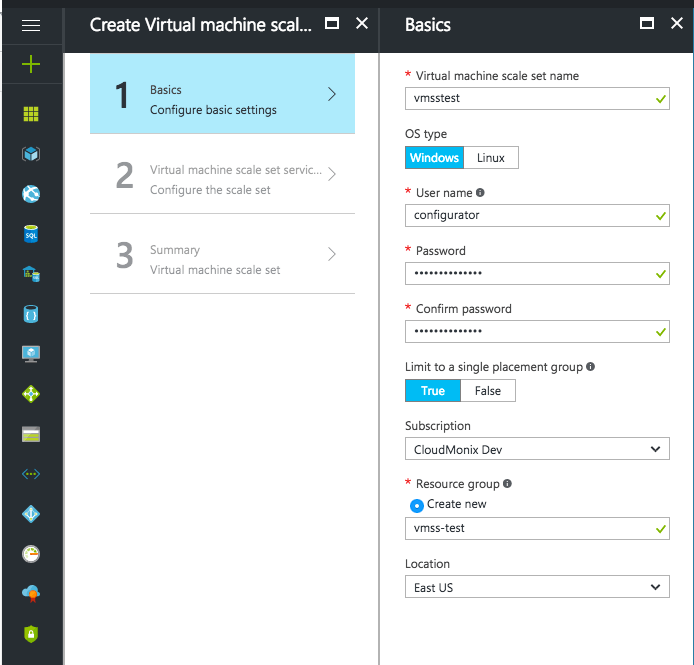
Task: Open All resources grid icon
Action: [x=31, y=114]
